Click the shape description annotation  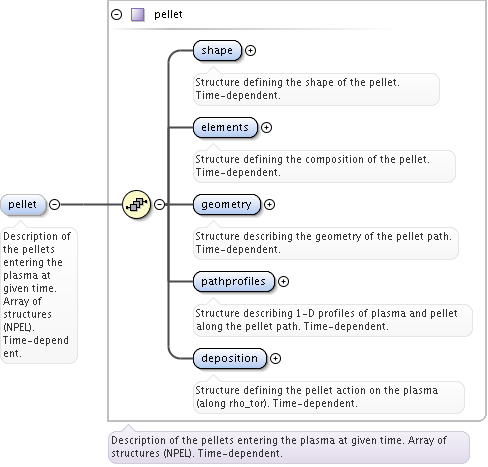(x=316, y=89)
